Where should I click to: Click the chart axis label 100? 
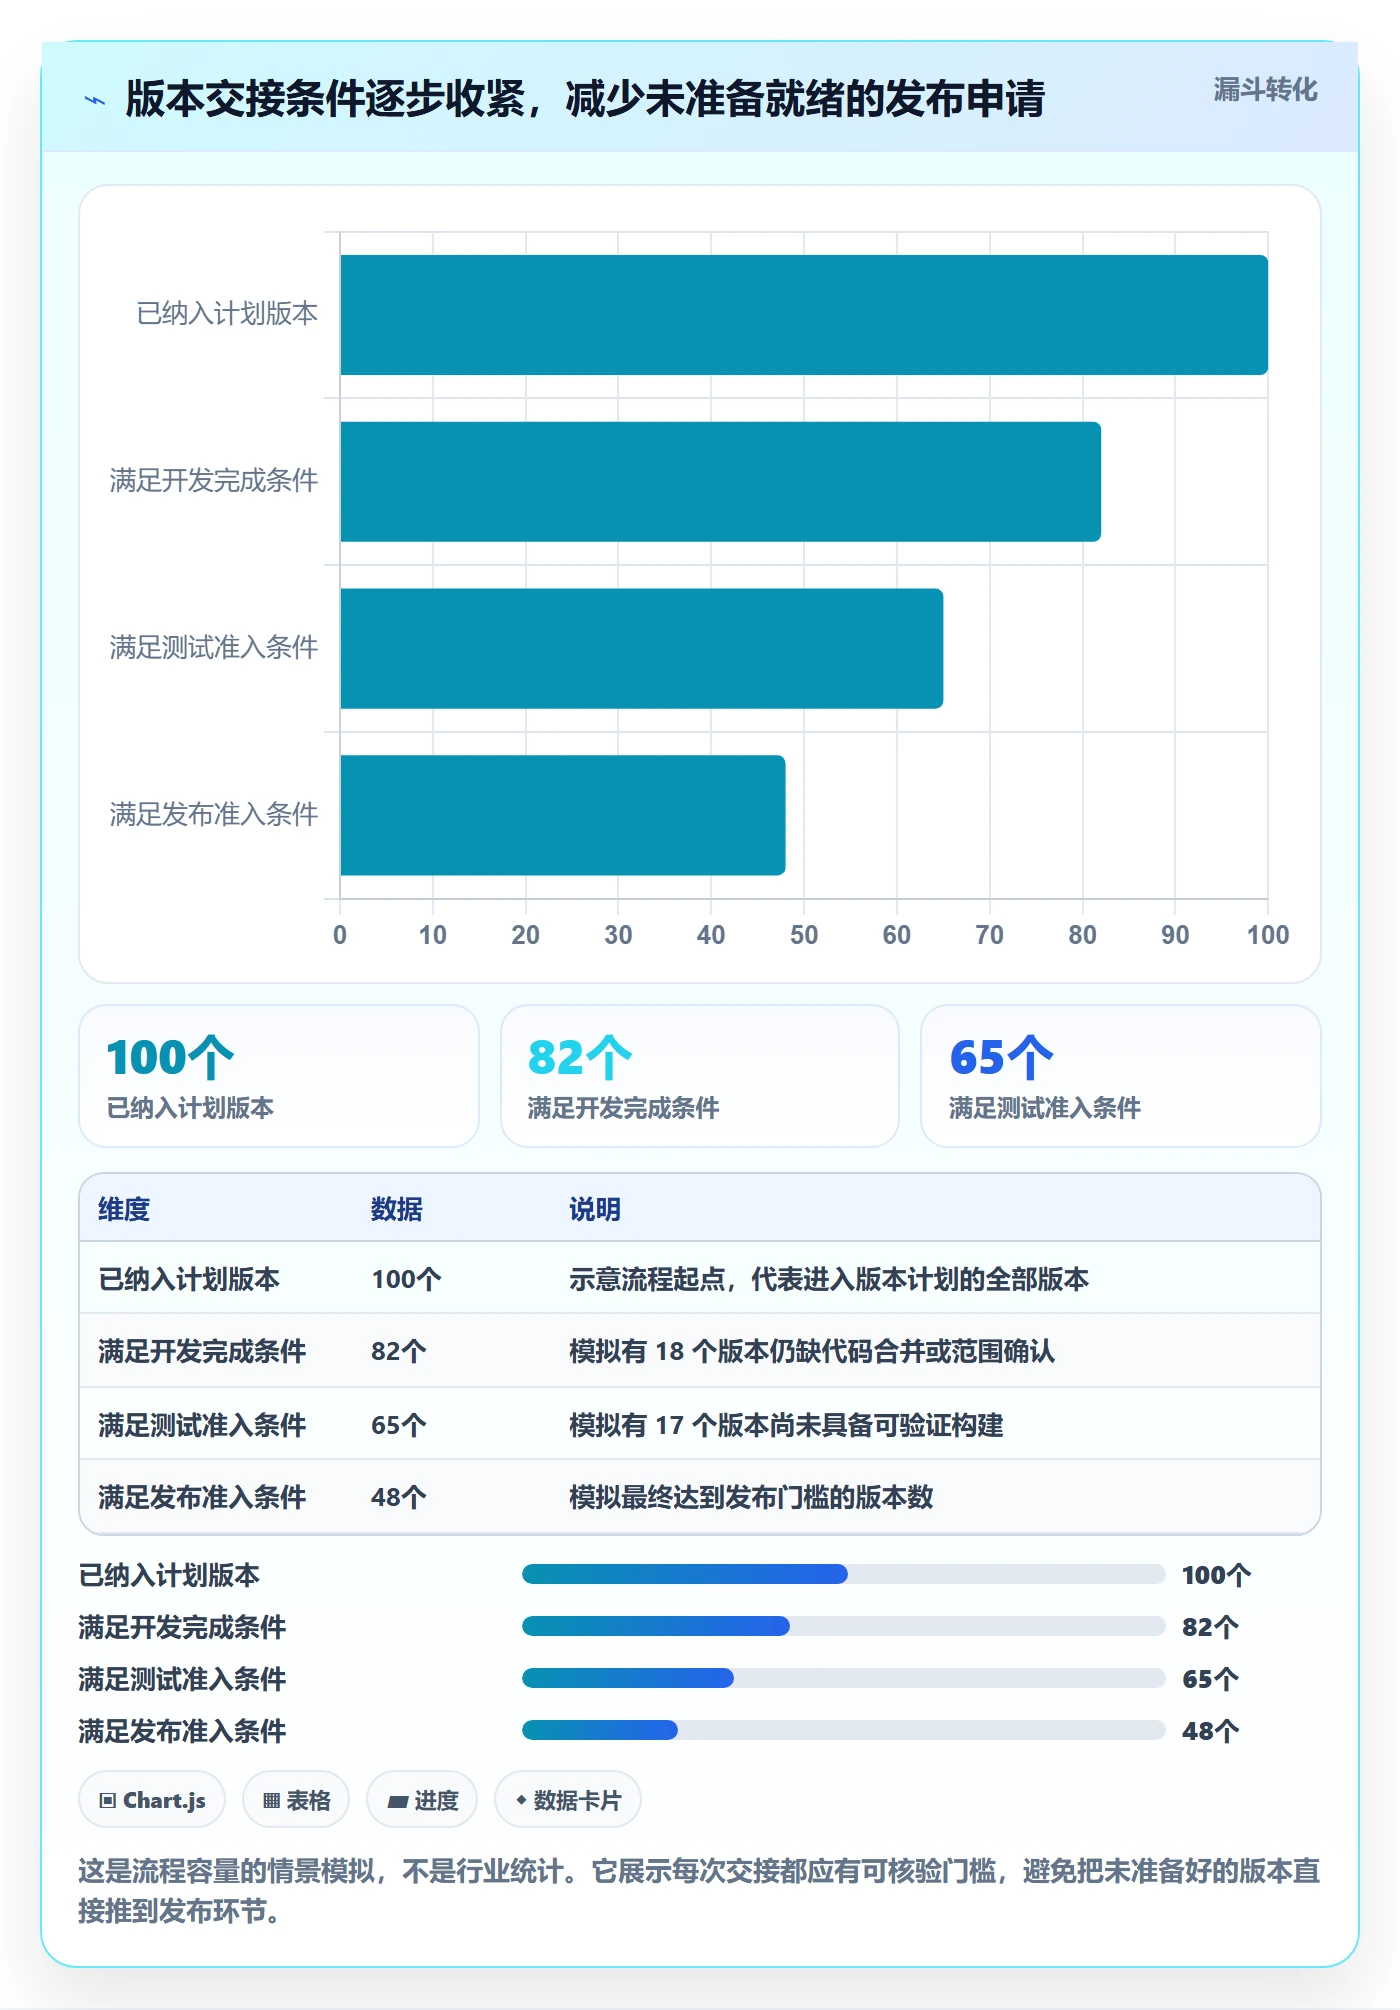tap(1268, 935)
